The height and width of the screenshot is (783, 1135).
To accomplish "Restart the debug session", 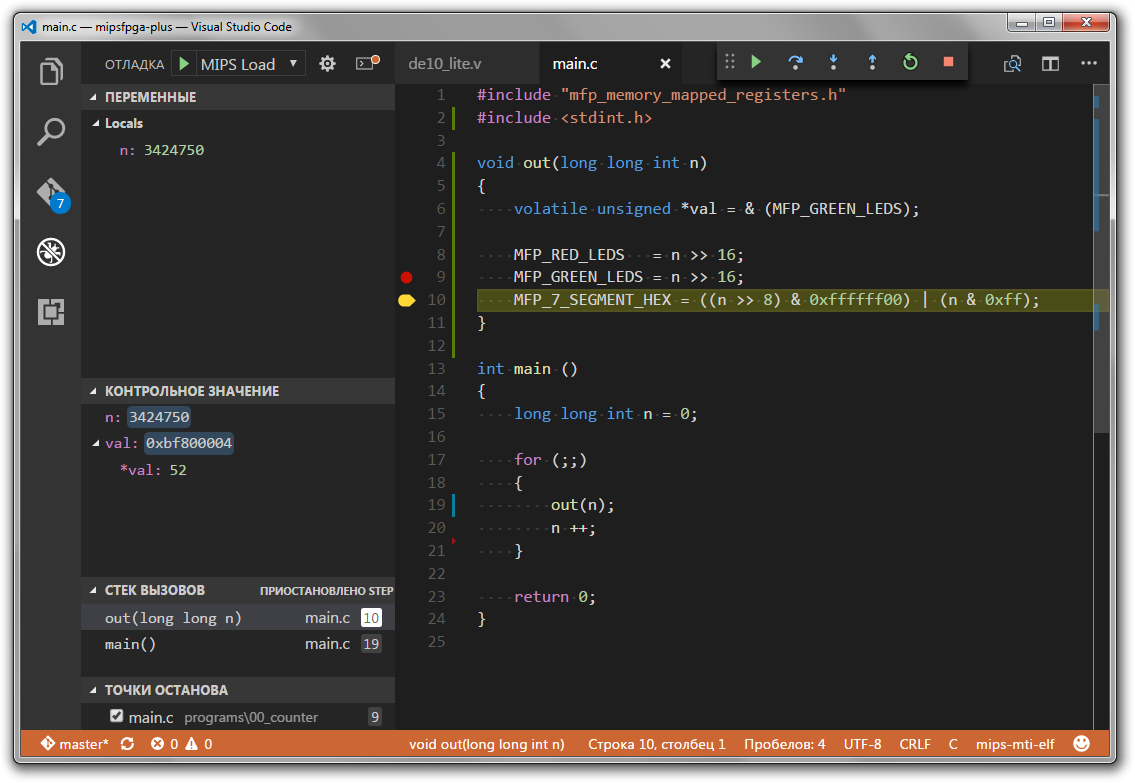I will pyautogui.click(x=910, y=63).
